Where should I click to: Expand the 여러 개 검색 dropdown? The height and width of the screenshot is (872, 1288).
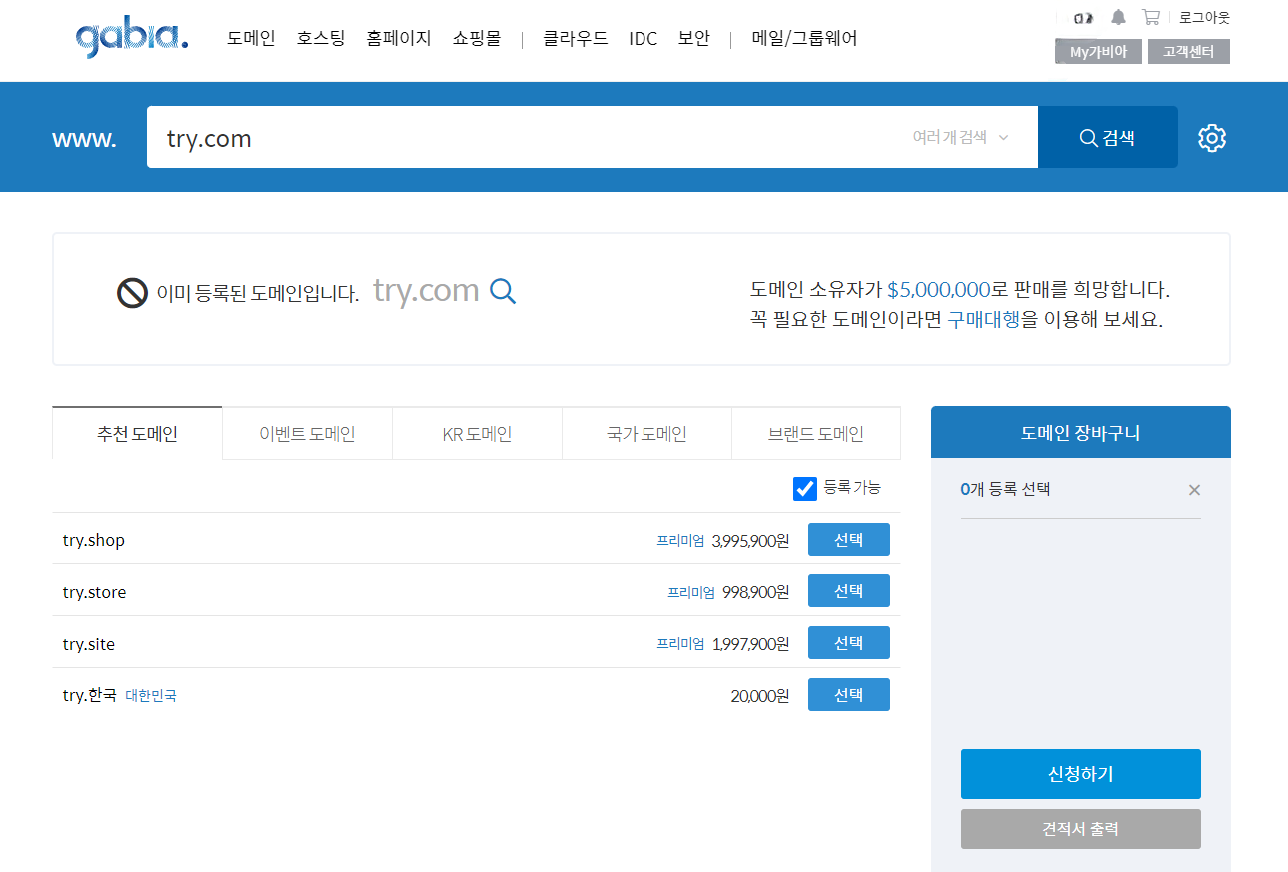[x=961, y=137]
